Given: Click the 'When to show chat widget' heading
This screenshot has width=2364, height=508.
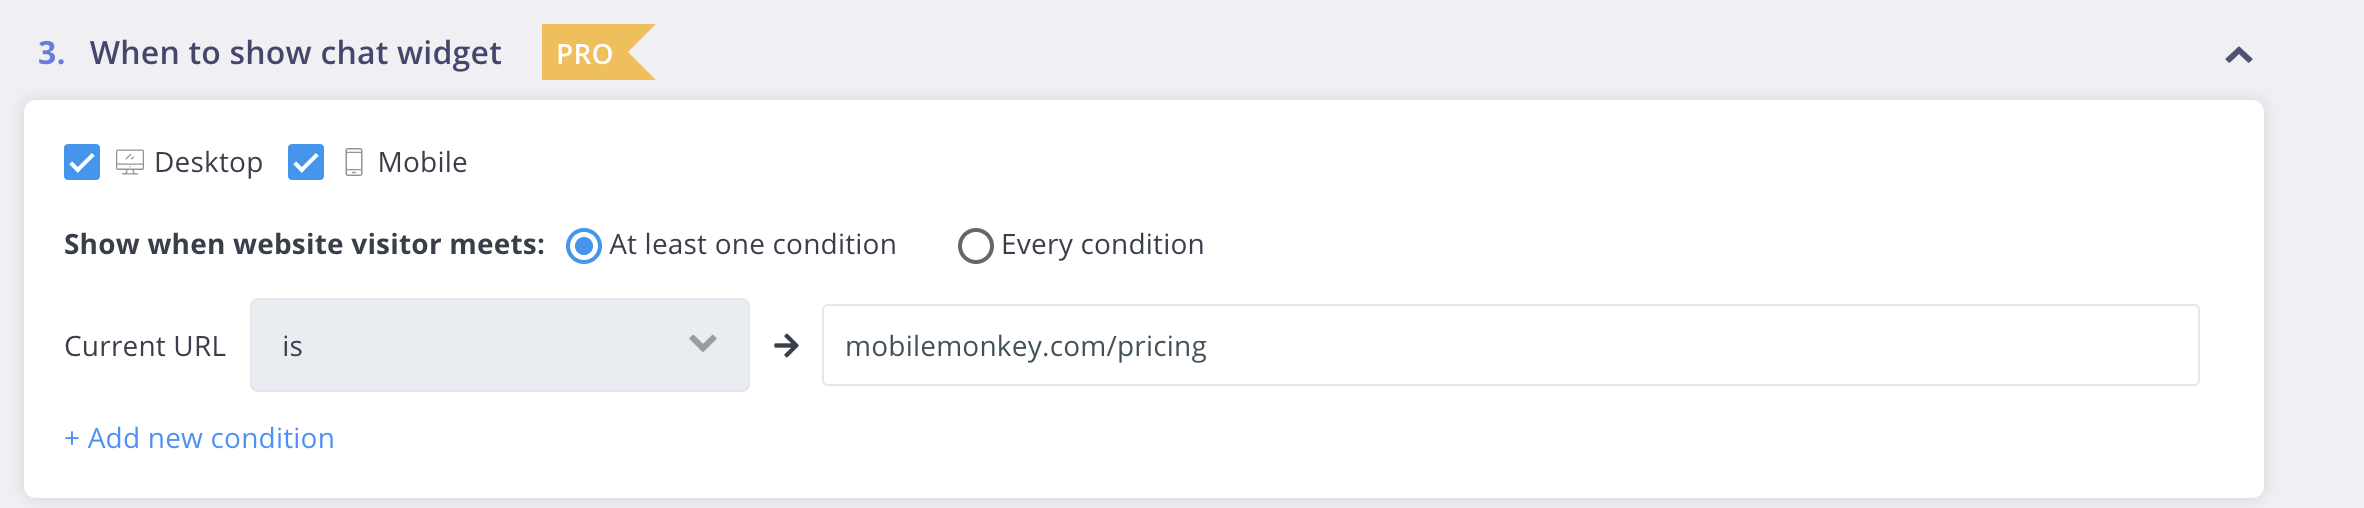Looking at the screenshot, I should pyautogui.click(x=296, y=53).
